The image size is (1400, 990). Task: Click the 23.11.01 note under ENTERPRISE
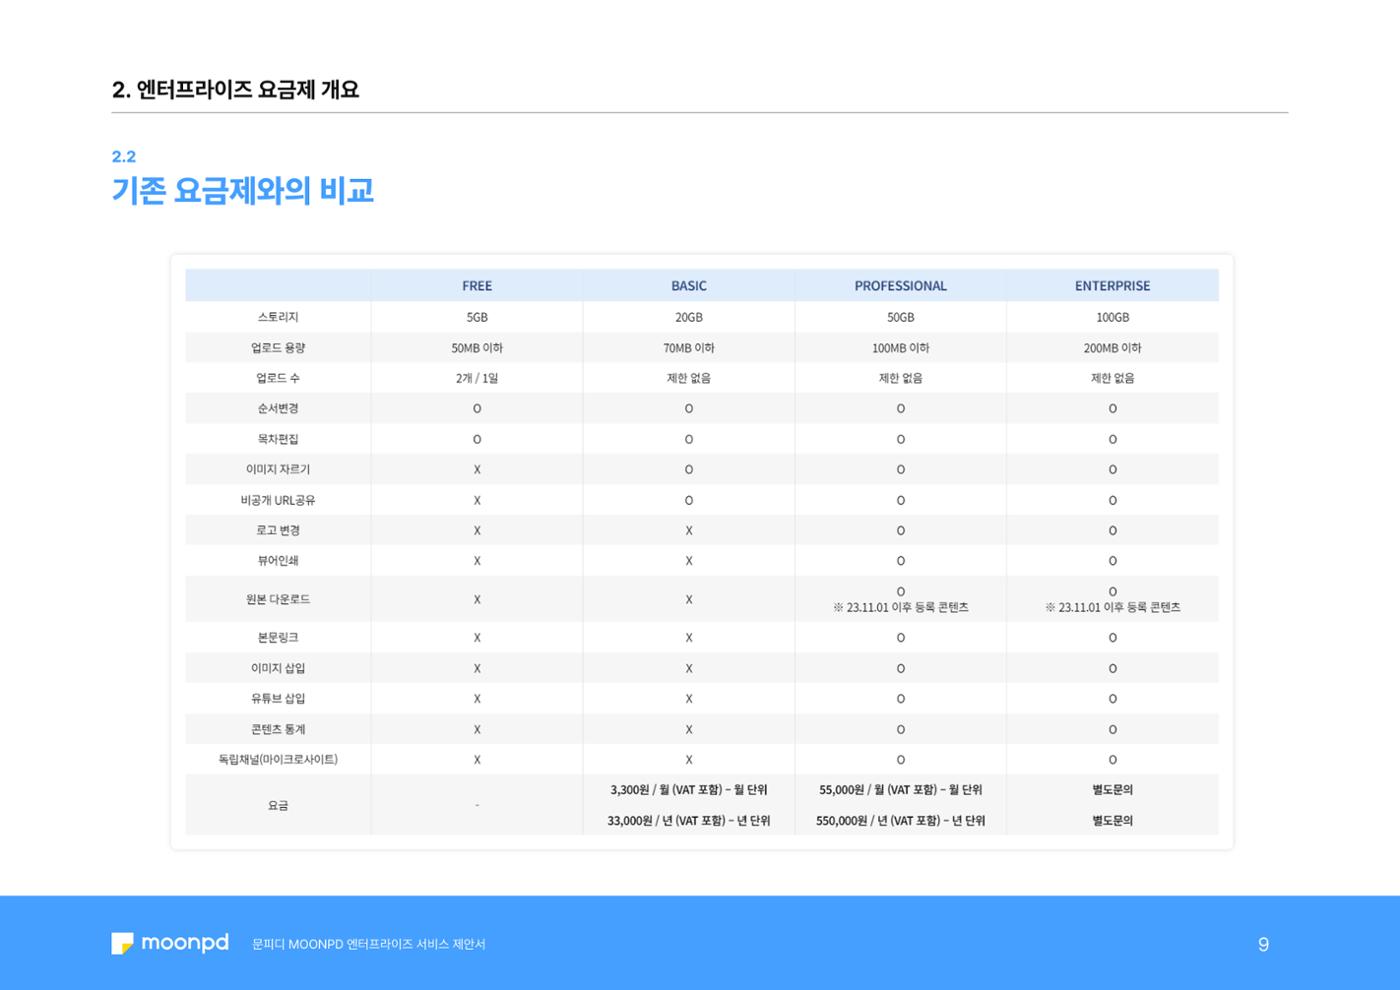1112,607
